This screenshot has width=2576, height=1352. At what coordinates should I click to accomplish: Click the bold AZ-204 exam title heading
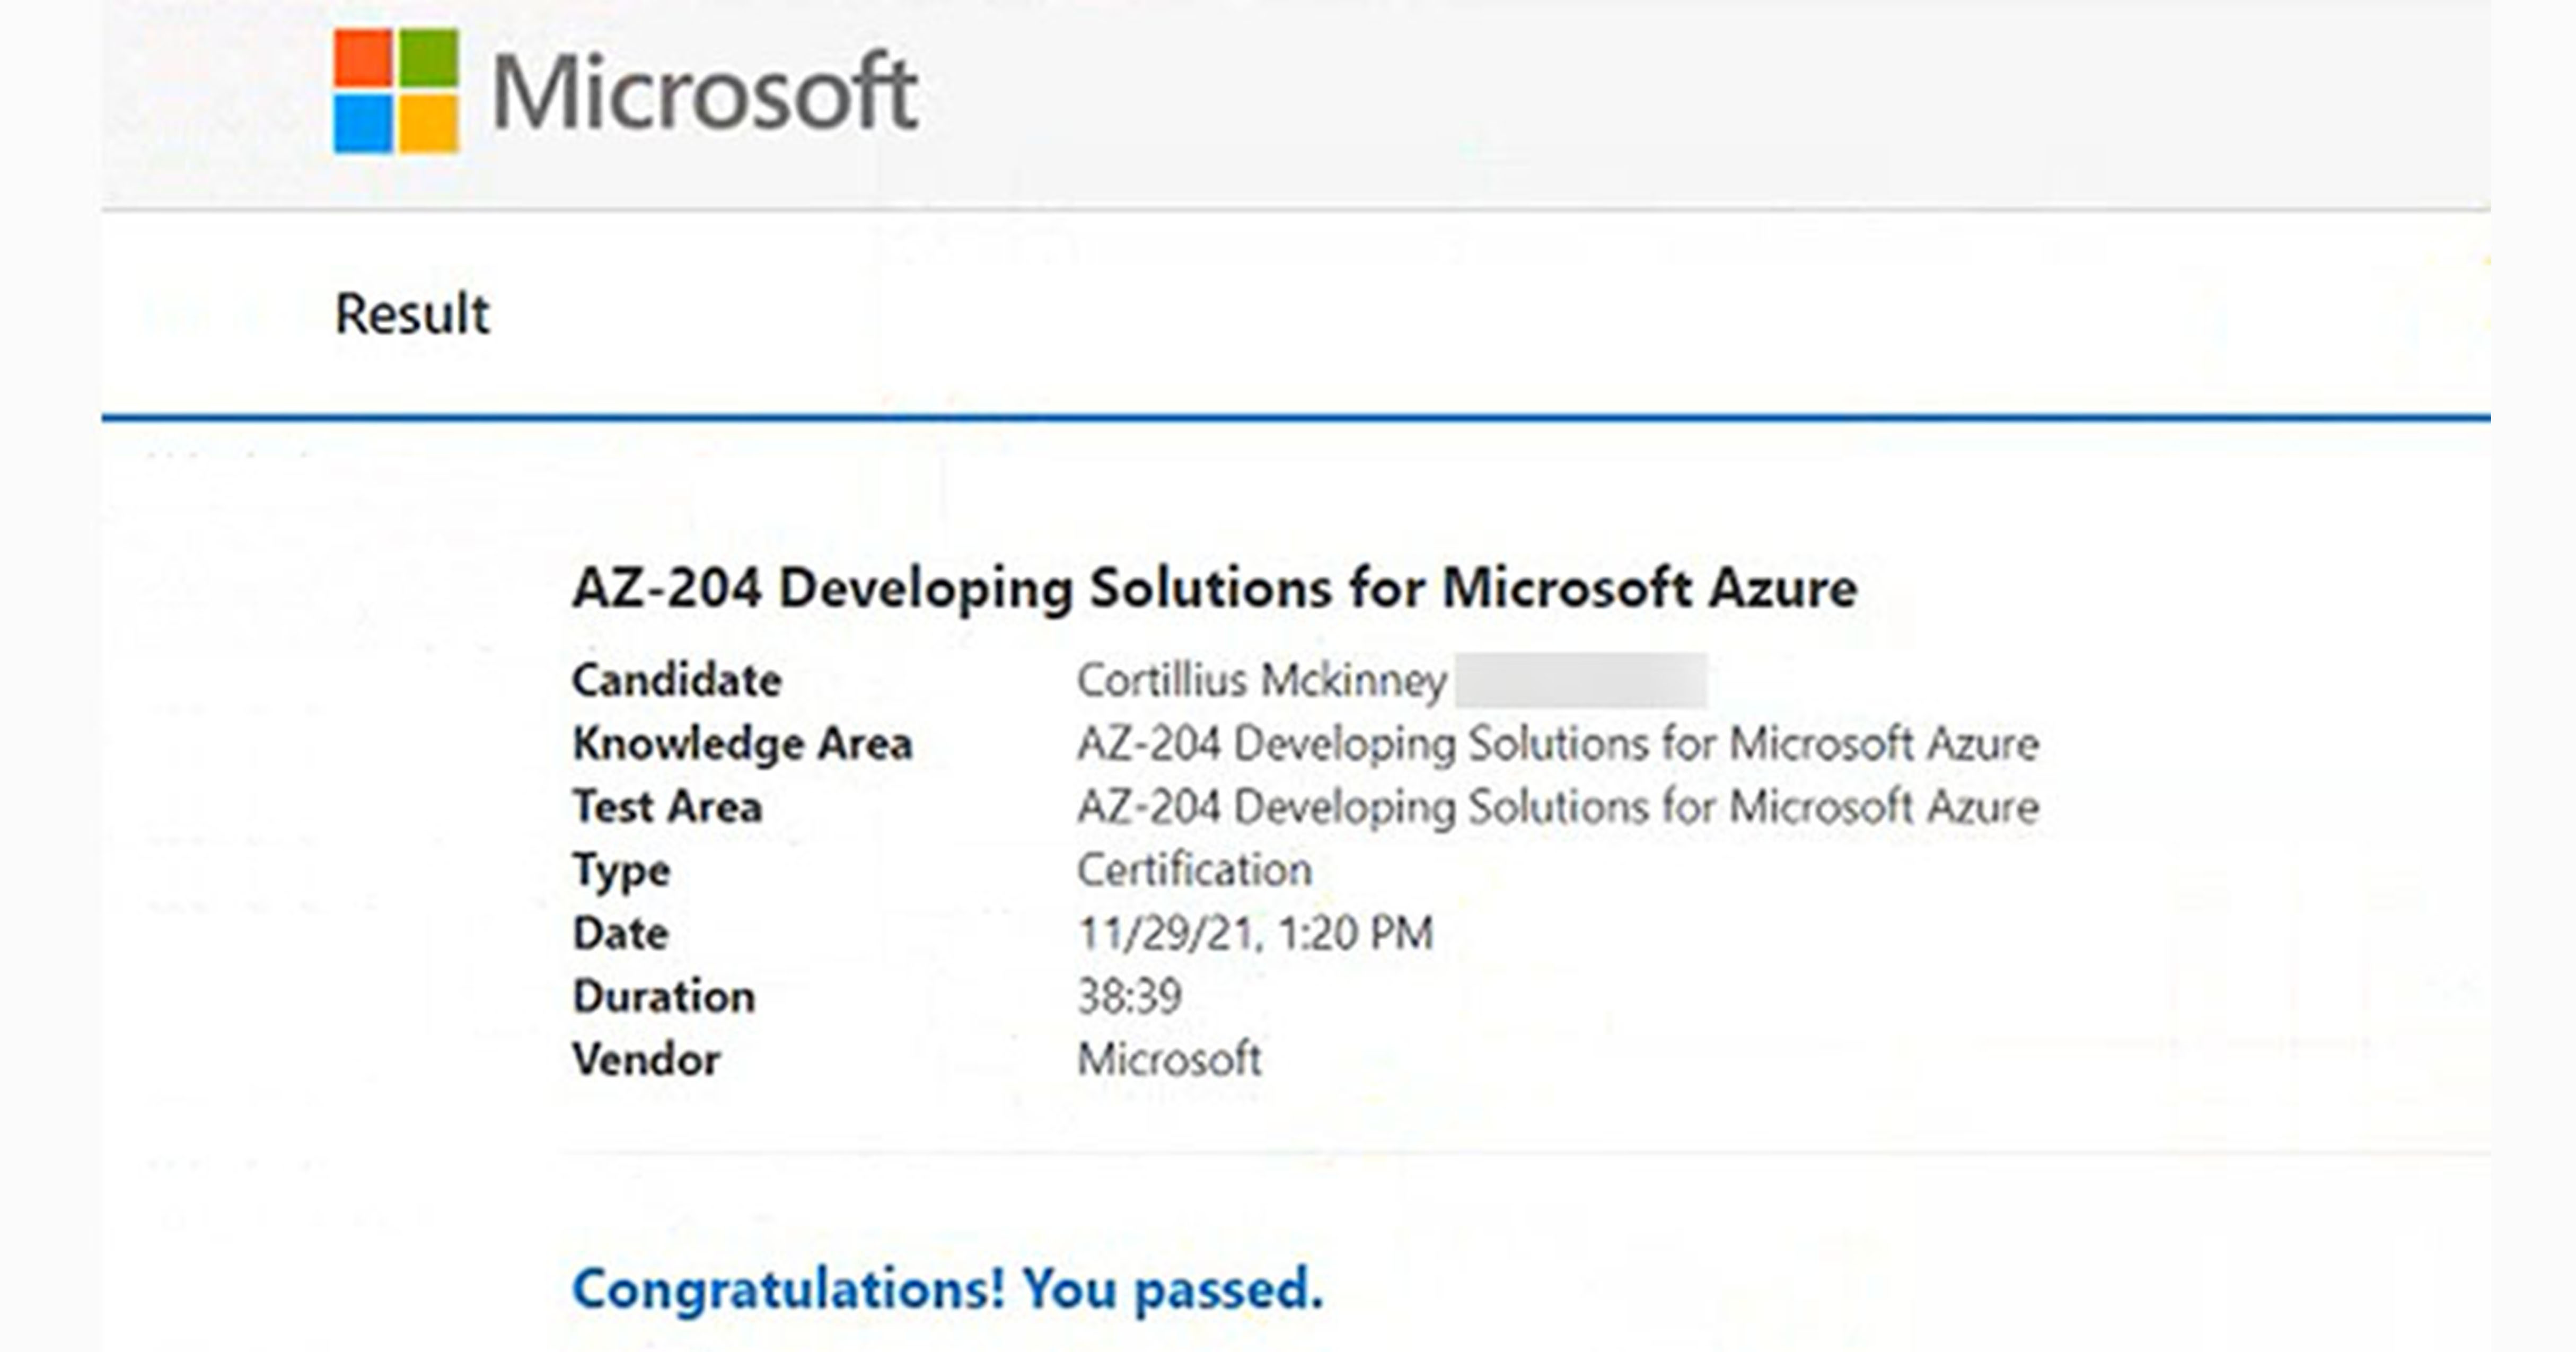coord(1214,588)
